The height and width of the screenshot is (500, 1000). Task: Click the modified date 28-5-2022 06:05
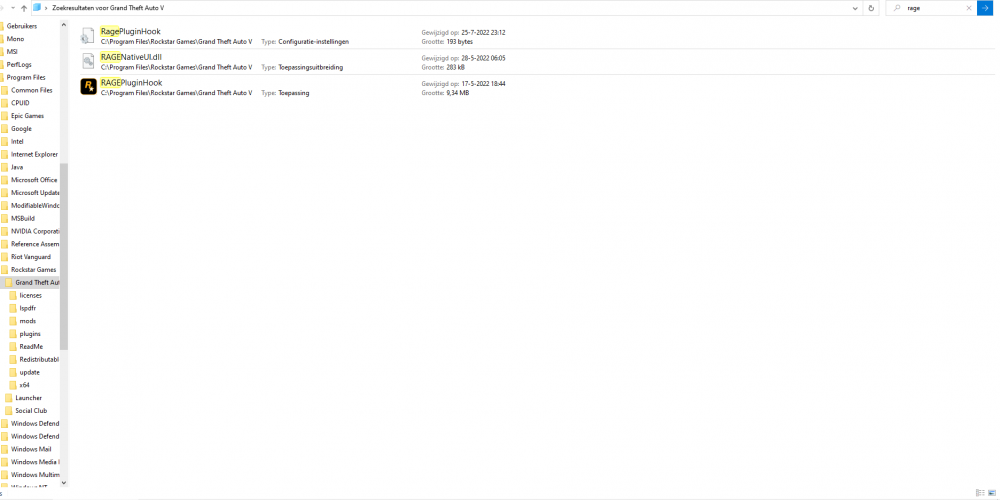click(483, 57)
